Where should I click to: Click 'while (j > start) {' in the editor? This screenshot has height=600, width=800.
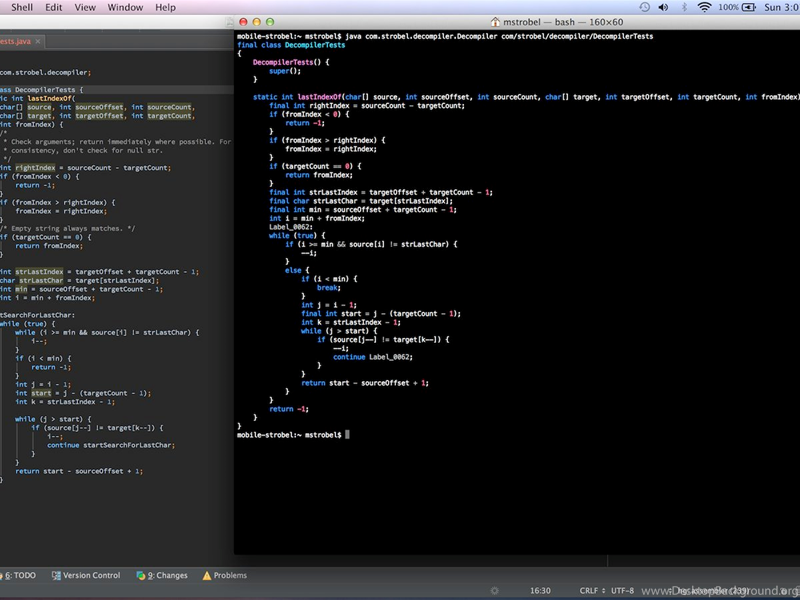coord(54,419)
